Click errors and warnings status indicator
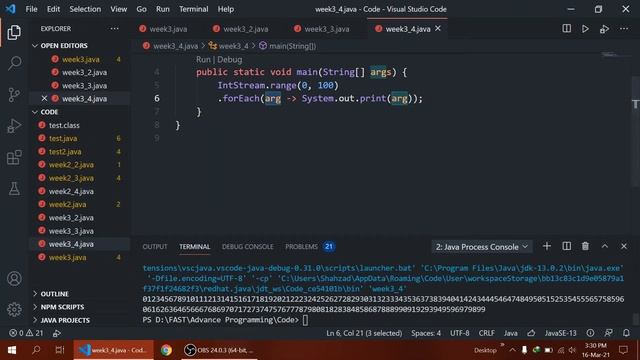 [x=26, y=333]
